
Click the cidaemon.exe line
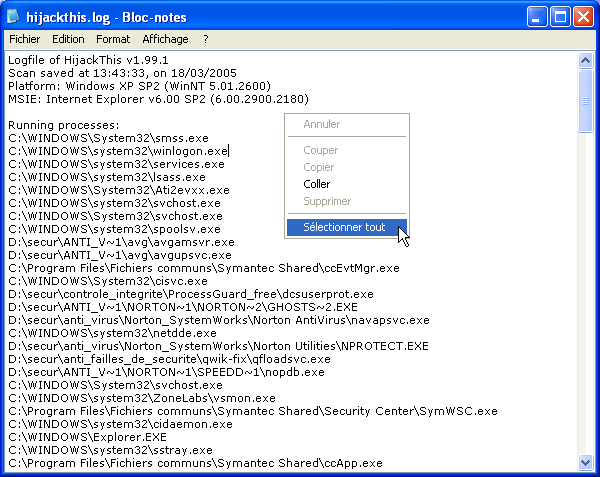(x=121, y=425)
